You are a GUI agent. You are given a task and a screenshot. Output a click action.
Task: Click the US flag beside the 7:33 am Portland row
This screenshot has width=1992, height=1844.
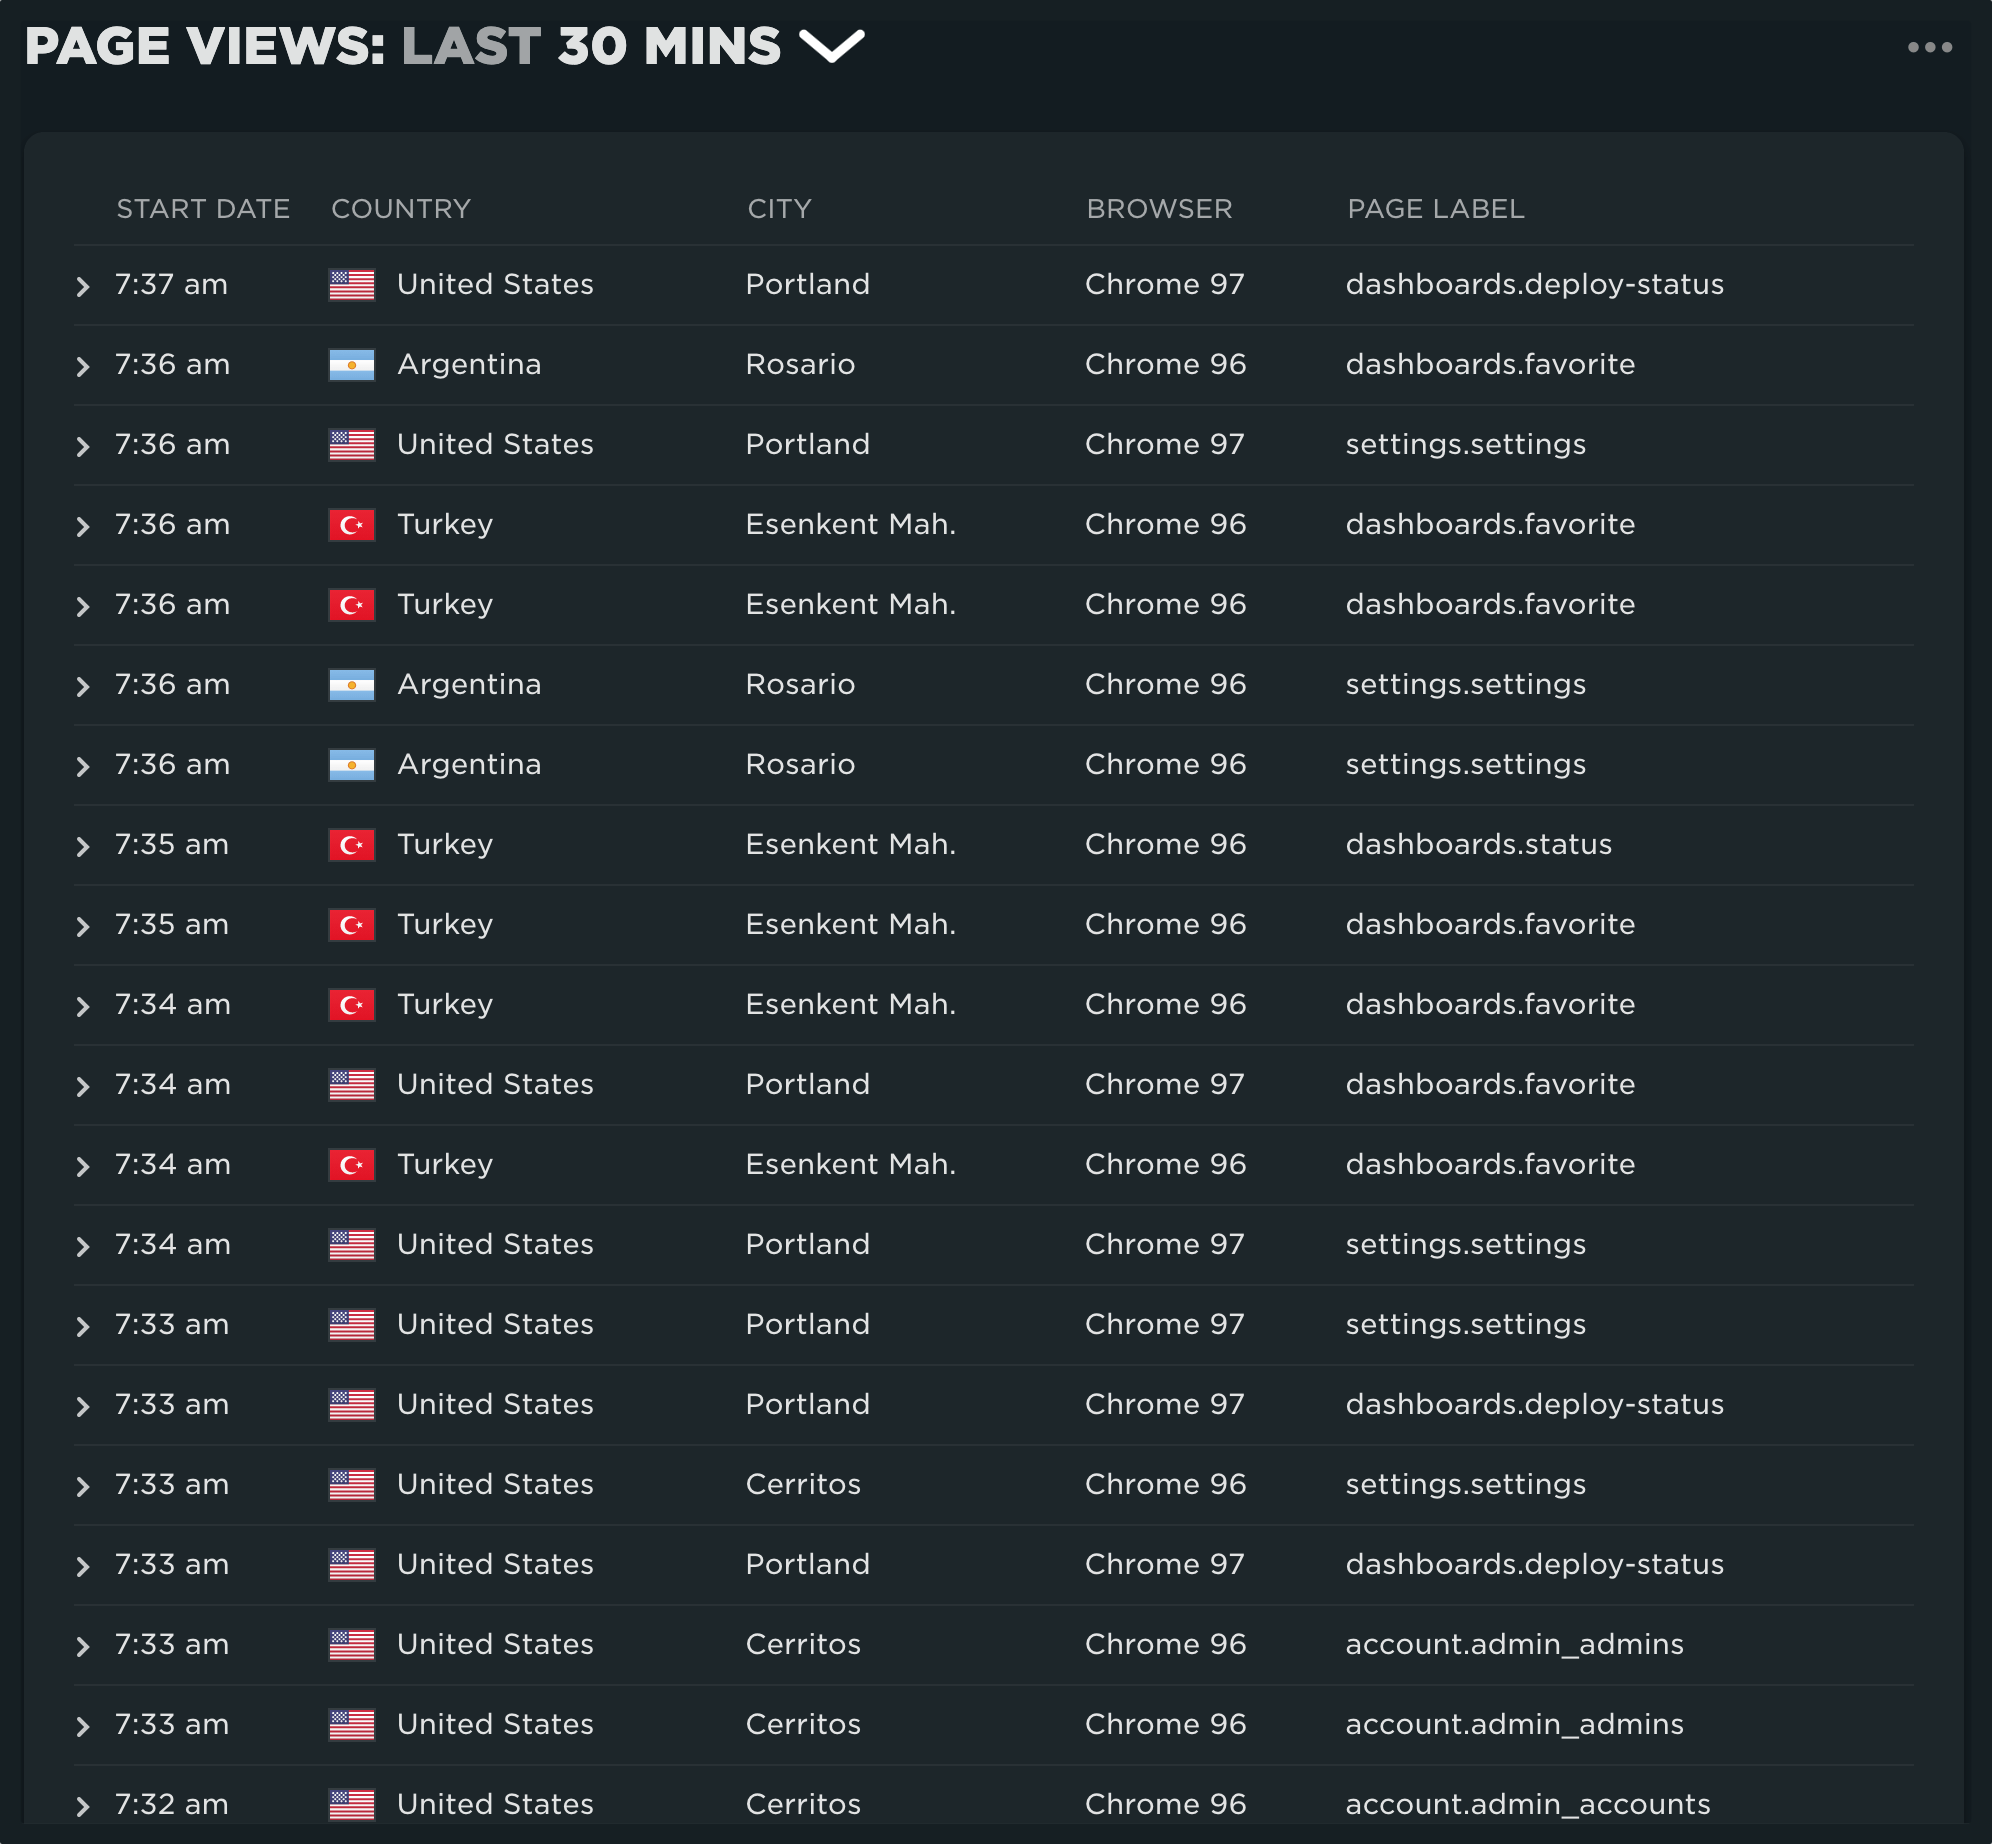click(x=351, y=1324)
